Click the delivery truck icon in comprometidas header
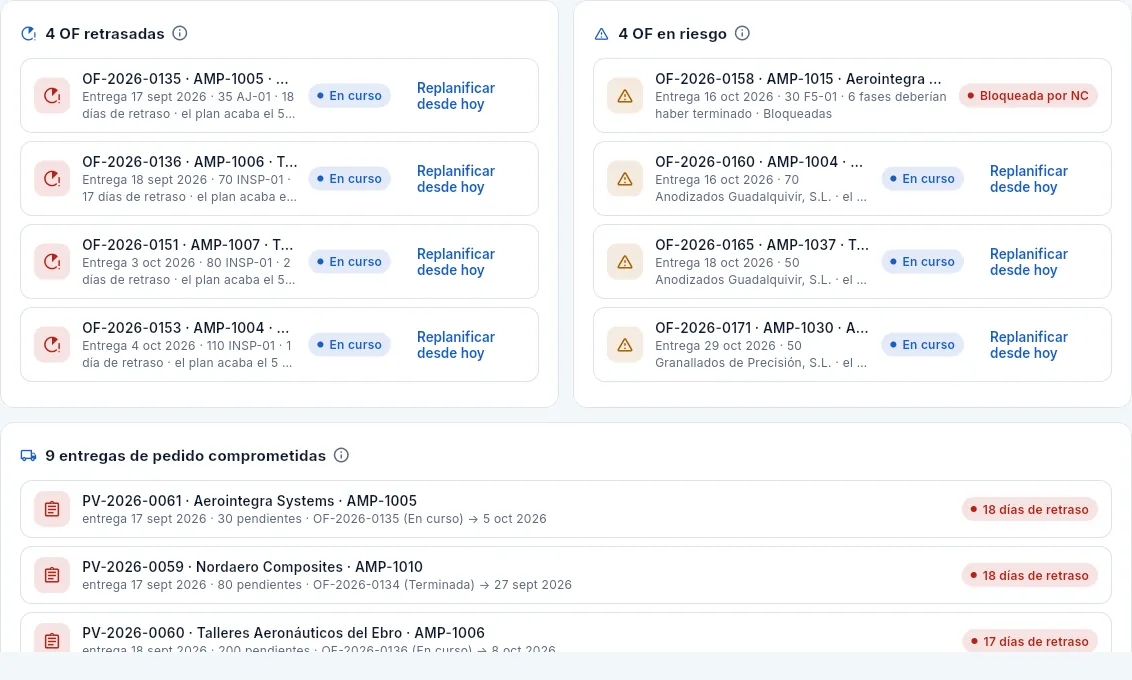Screen dimensions: 1132x680 tap(28, 455)
